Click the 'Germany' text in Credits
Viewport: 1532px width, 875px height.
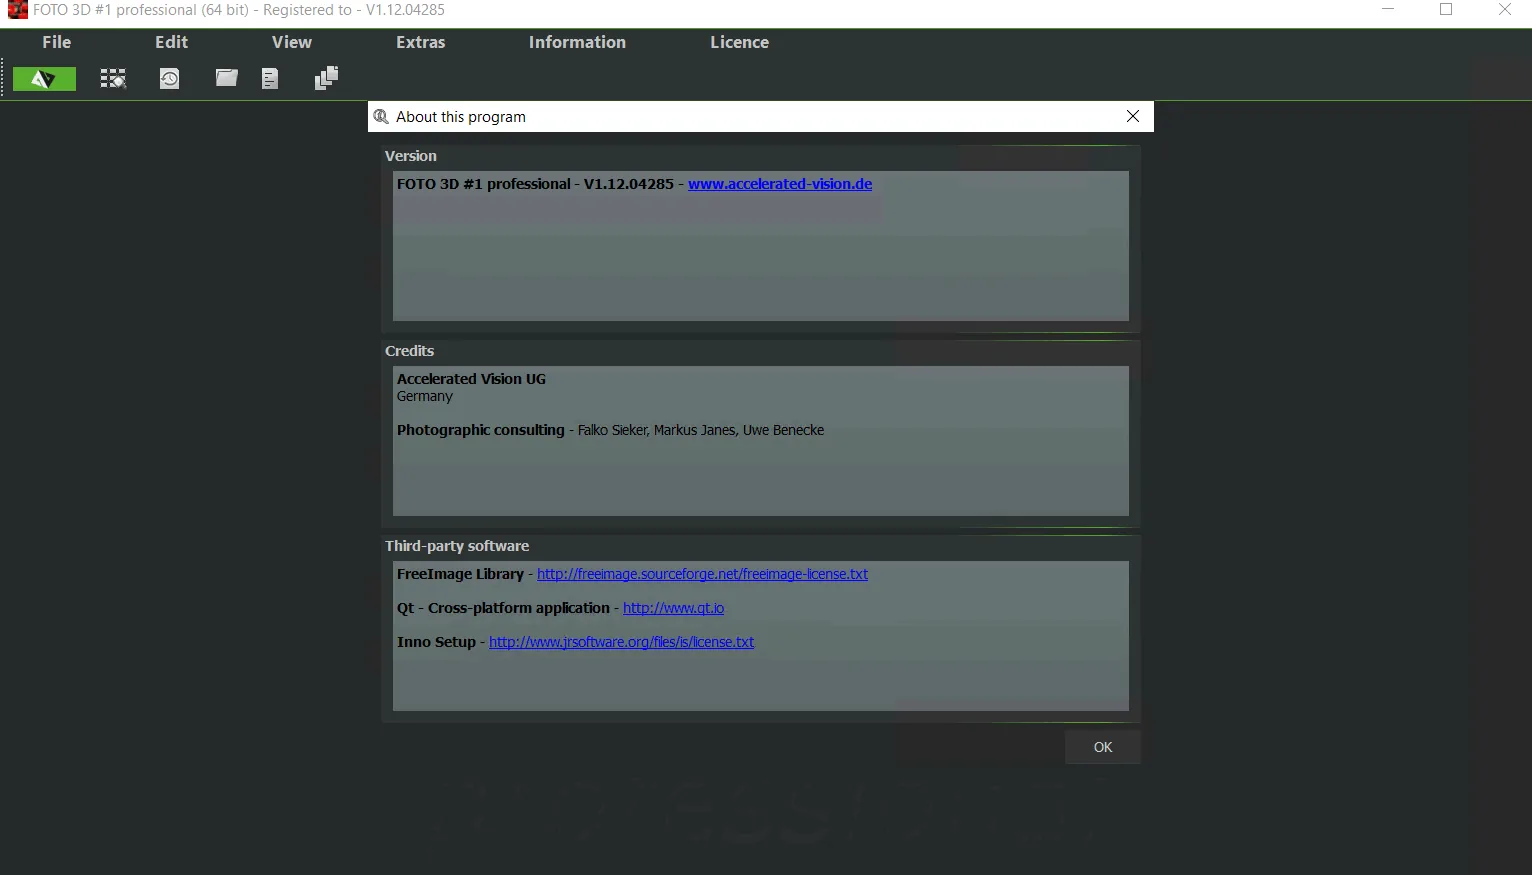[425, 396]
